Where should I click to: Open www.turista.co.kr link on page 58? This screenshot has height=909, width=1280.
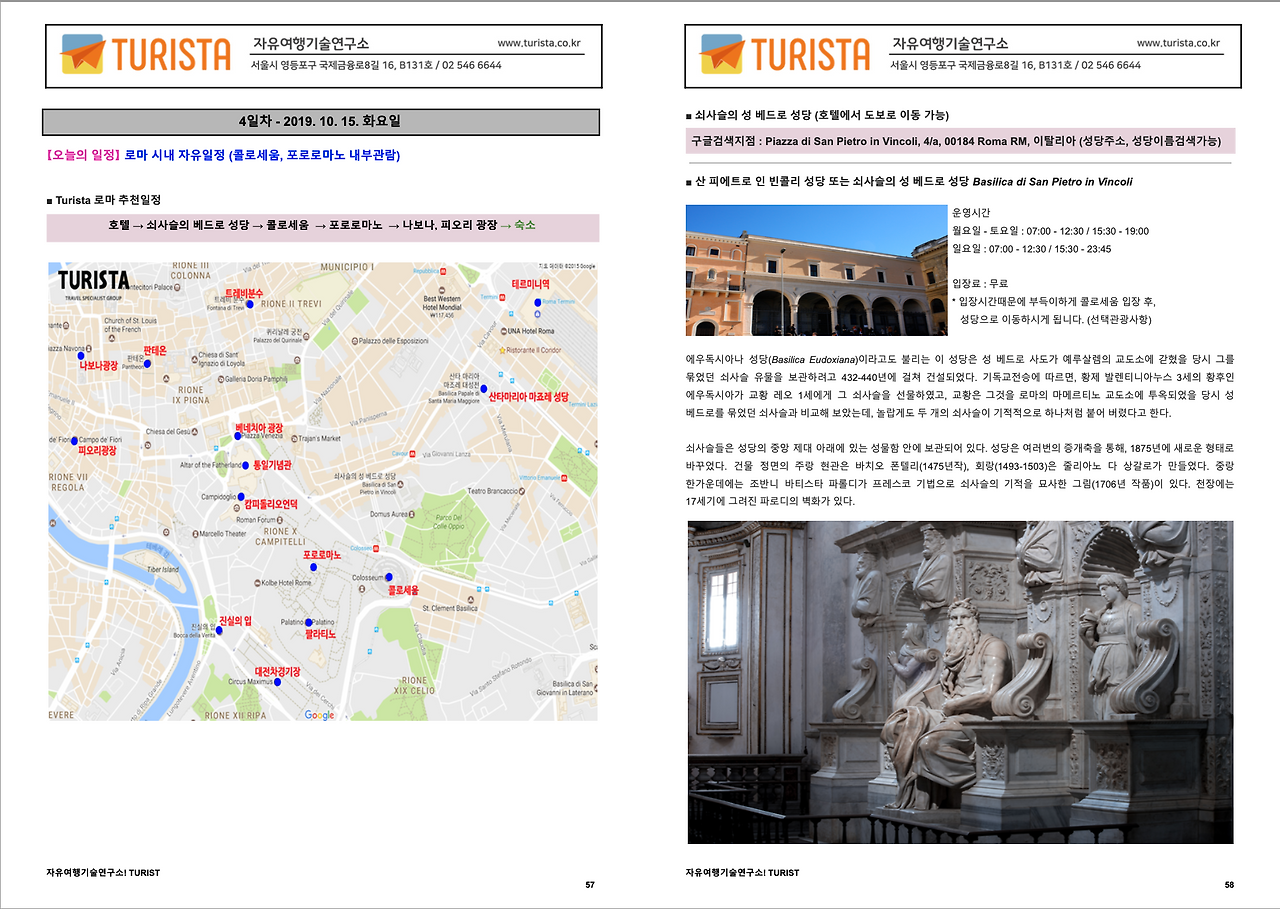pyautogui.click(x=1178, y=43)
